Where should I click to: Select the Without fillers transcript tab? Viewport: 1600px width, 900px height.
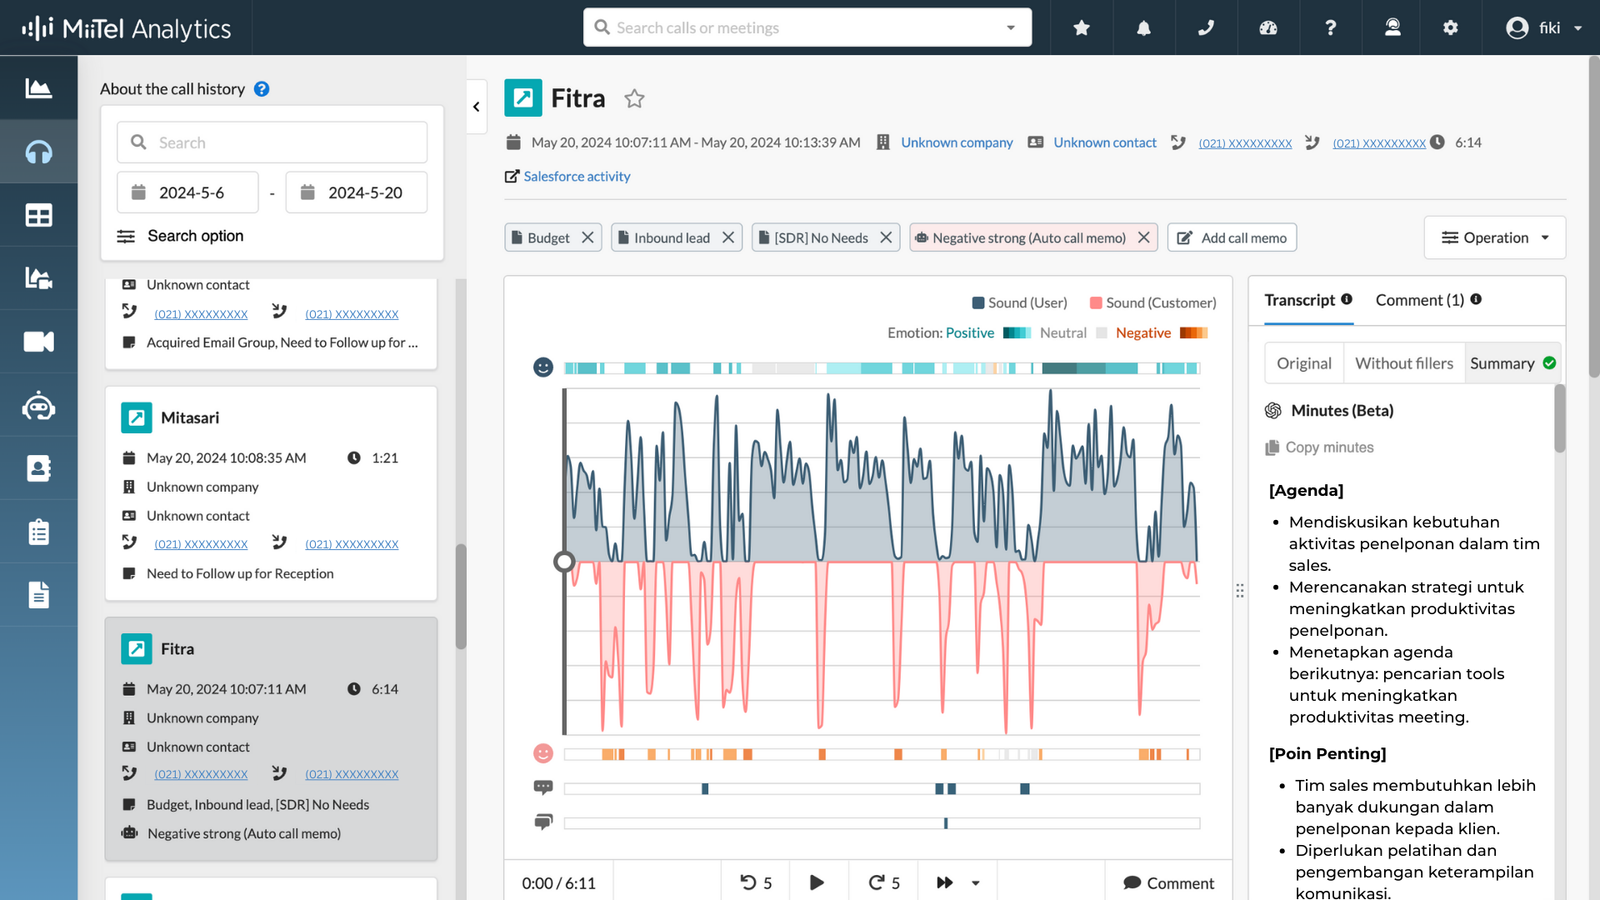pos(1403,363)
